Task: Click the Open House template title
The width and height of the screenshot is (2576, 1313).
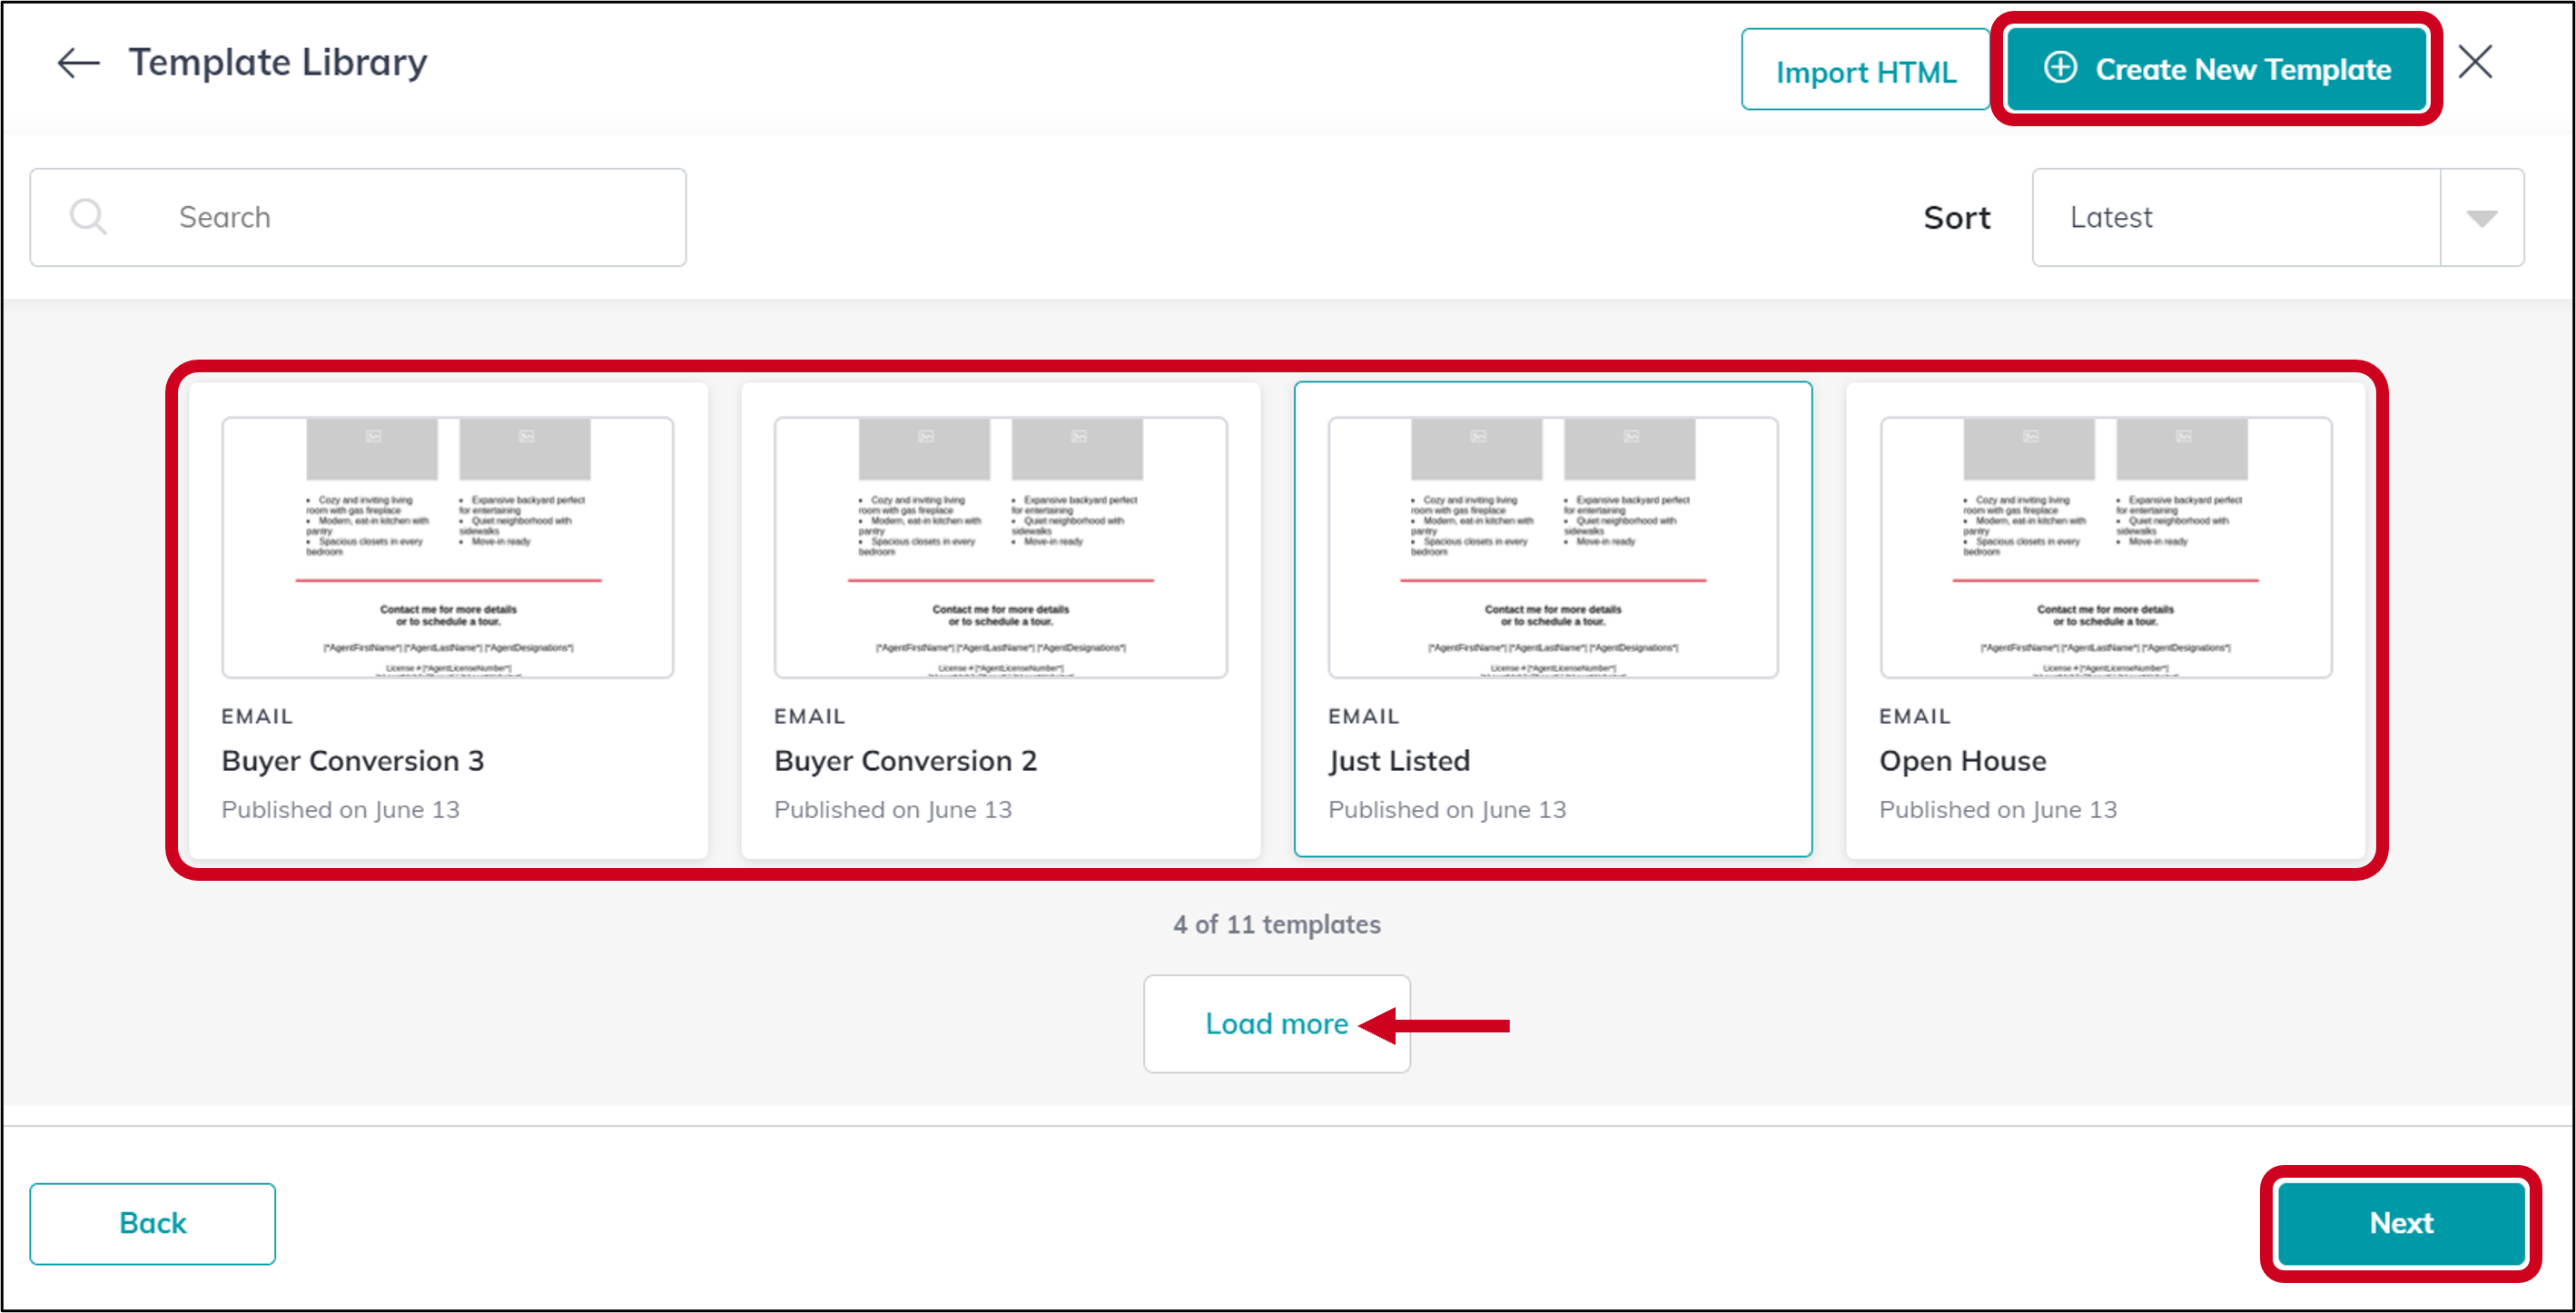Action: point(1962,761)
